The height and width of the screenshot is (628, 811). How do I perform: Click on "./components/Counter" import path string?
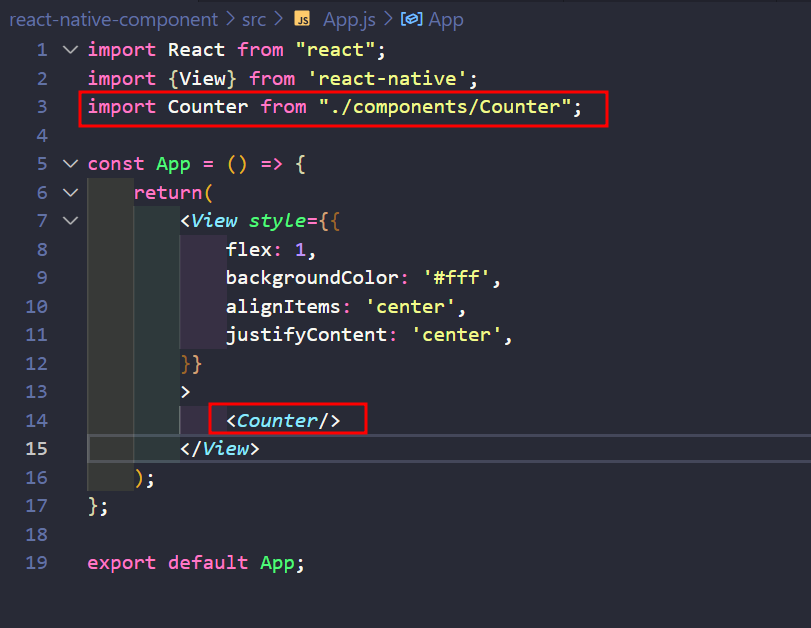445,107
